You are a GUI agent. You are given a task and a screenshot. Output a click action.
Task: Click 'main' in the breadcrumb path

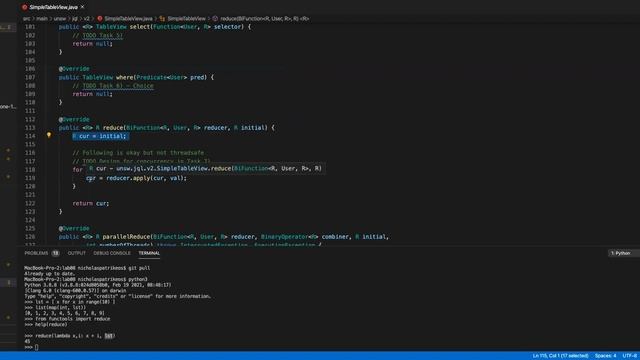pos(42,18)
